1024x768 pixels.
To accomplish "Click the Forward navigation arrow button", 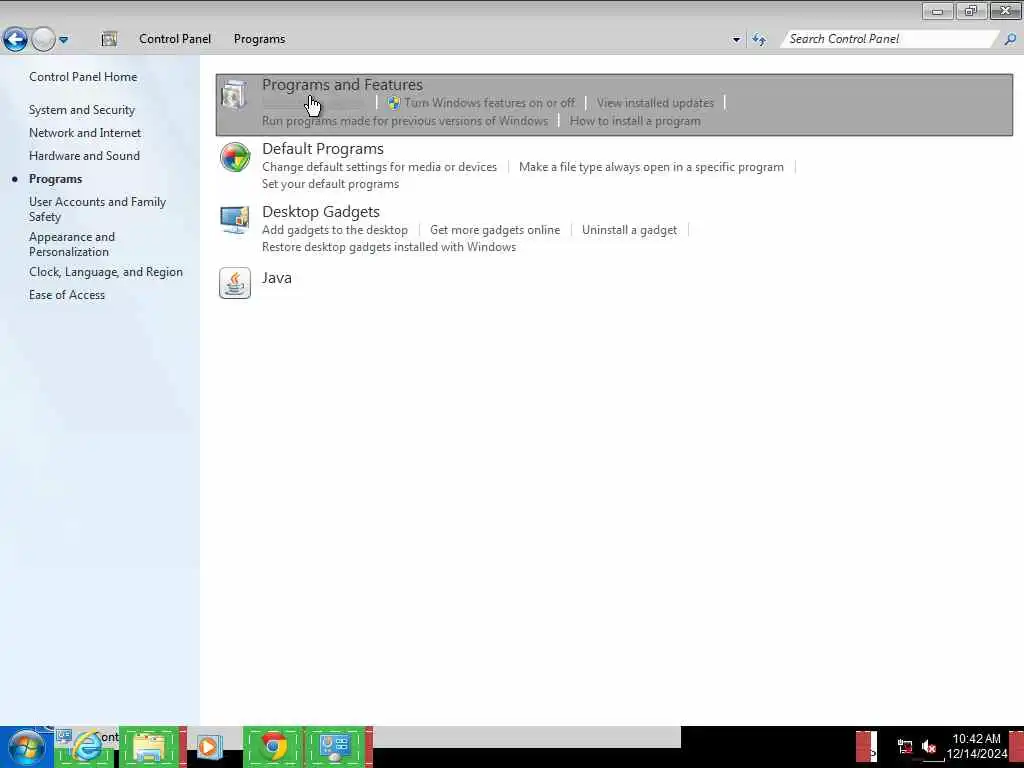I will [x=43, y=39].
